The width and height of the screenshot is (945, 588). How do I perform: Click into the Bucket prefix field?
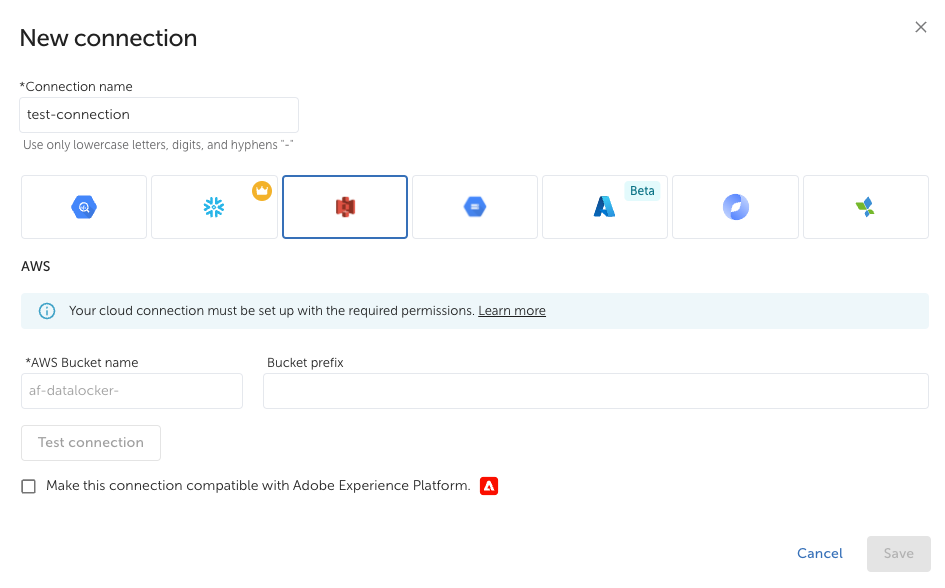595,391
